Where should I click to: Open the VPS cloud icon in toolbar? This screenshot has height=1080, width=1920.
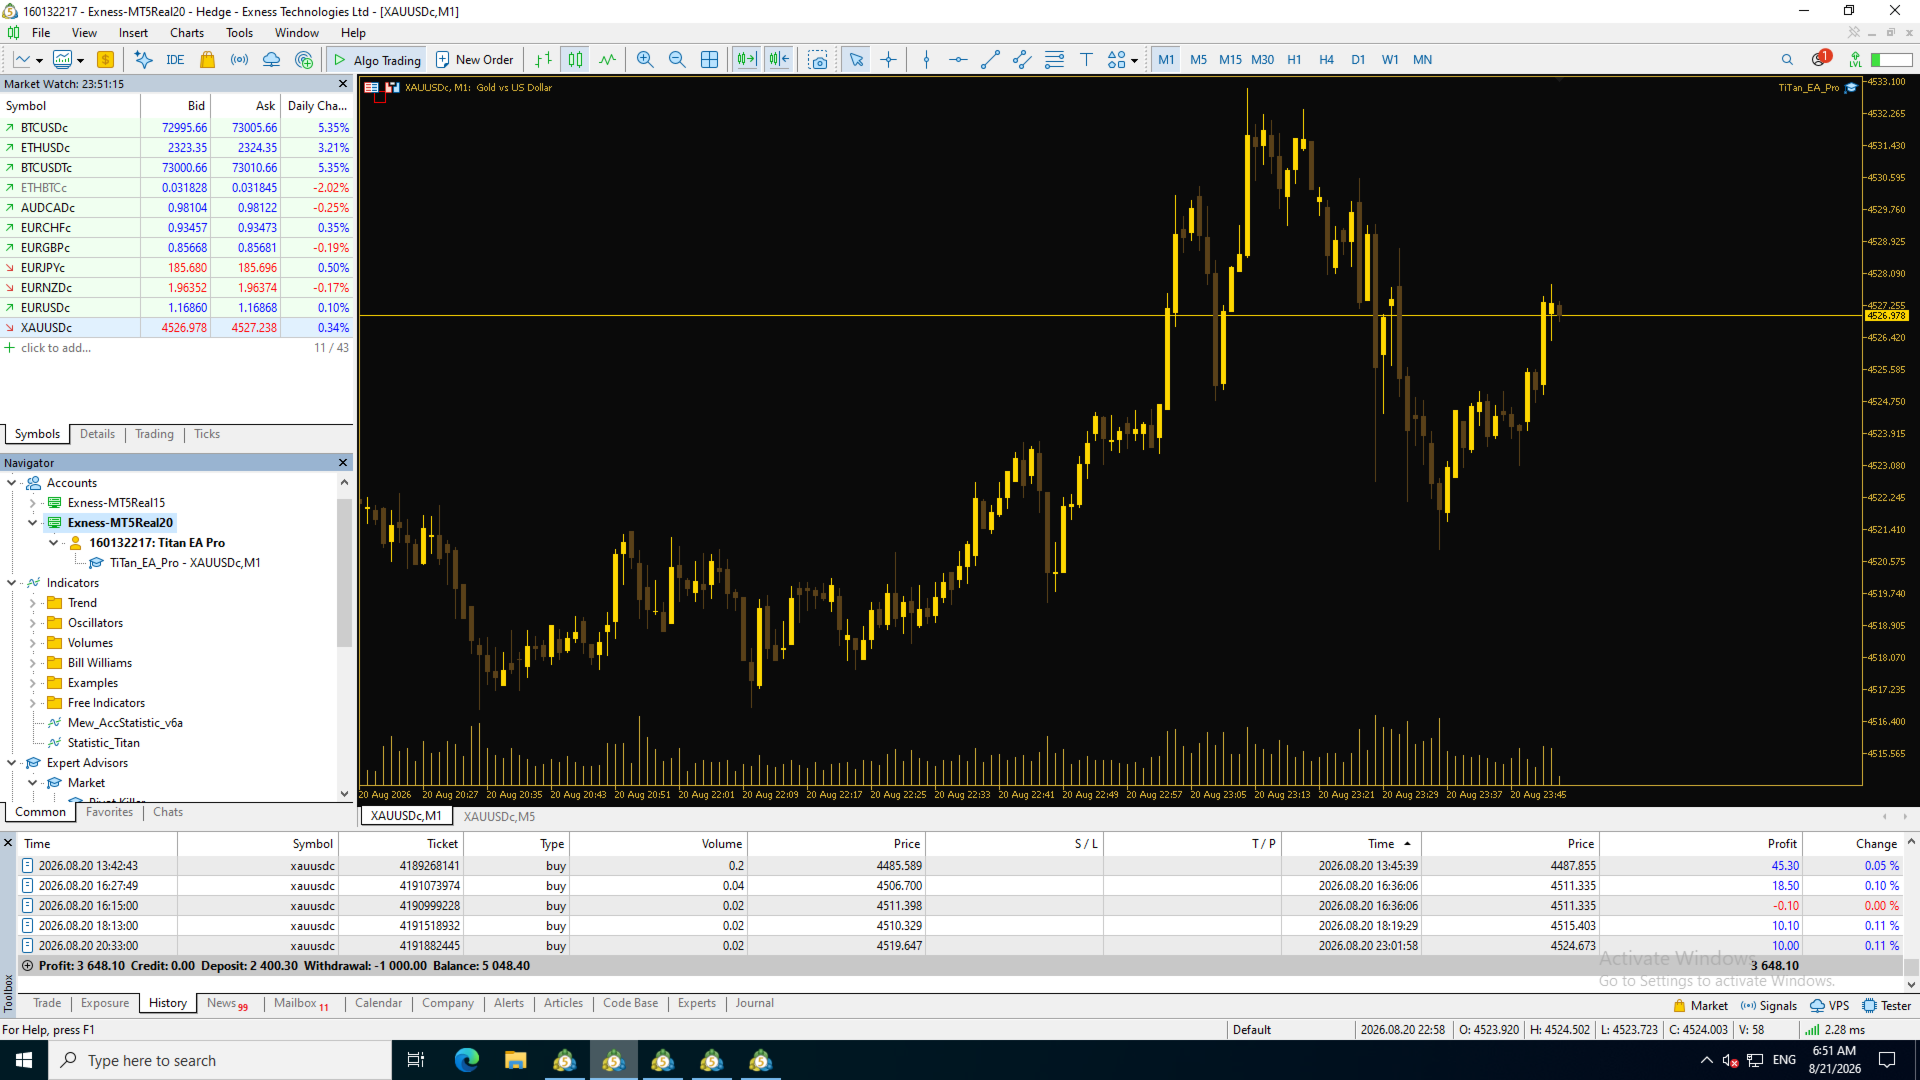272,60
